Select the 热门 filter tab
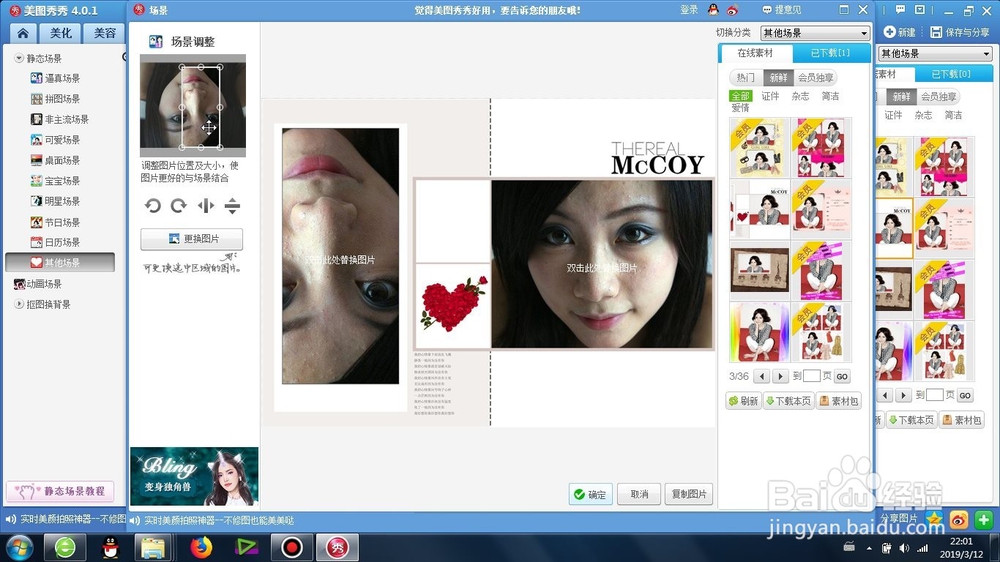Screen dimensions: 1000x562 click(x=746, y=77)
